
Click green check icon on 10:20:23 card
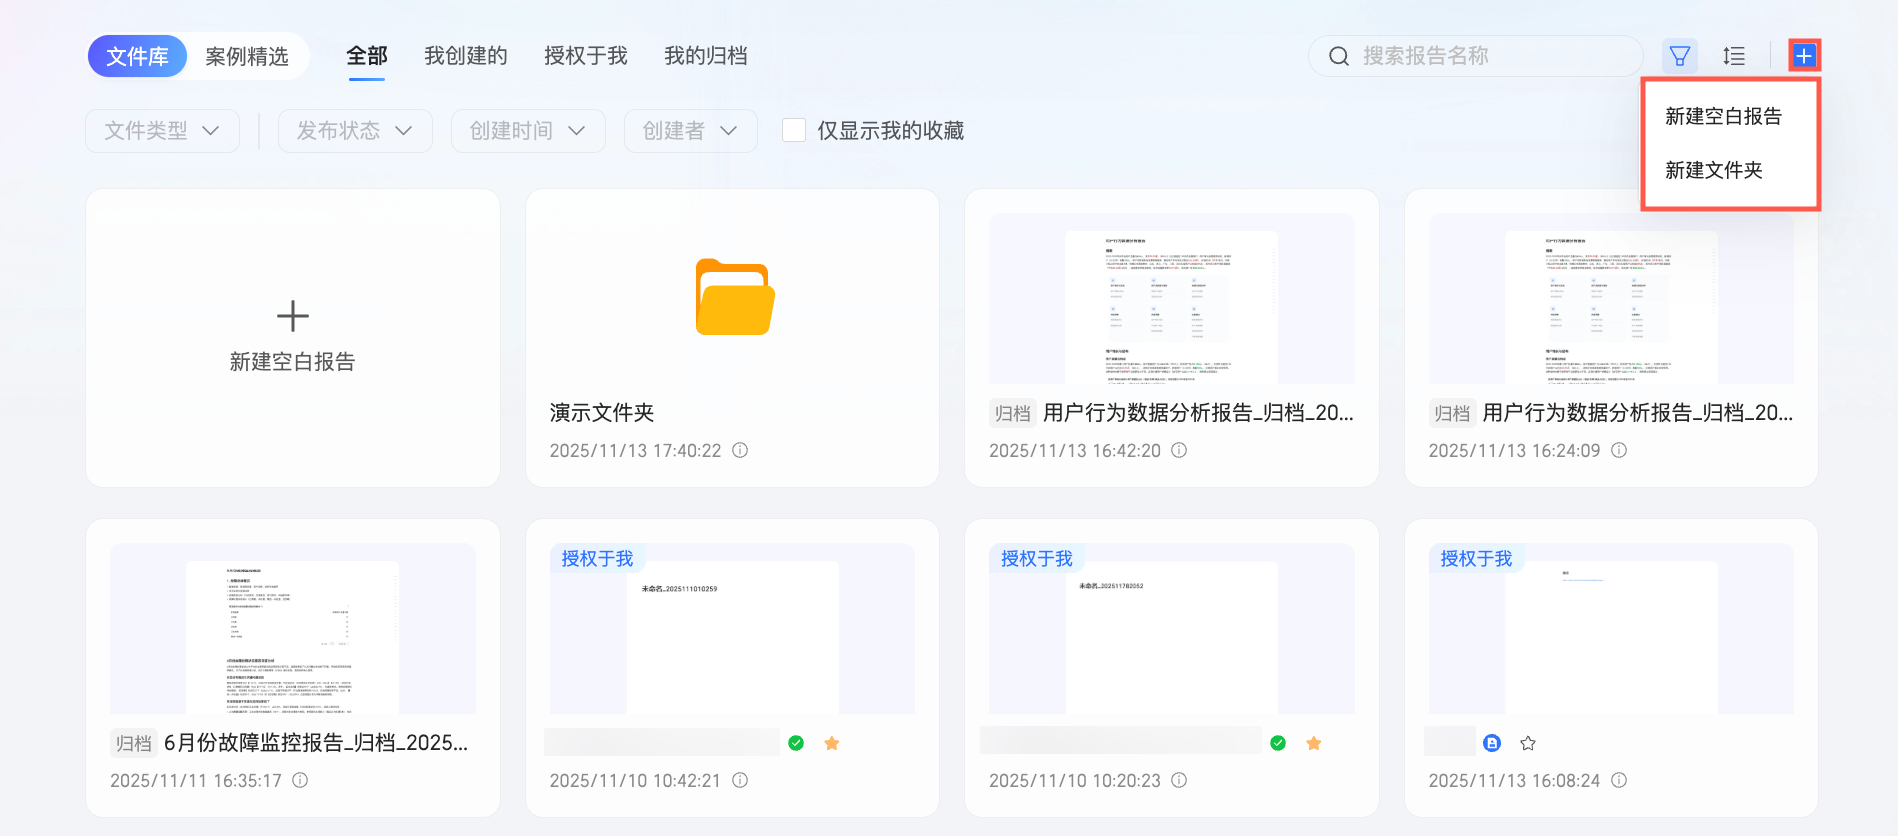(1278, 743)
